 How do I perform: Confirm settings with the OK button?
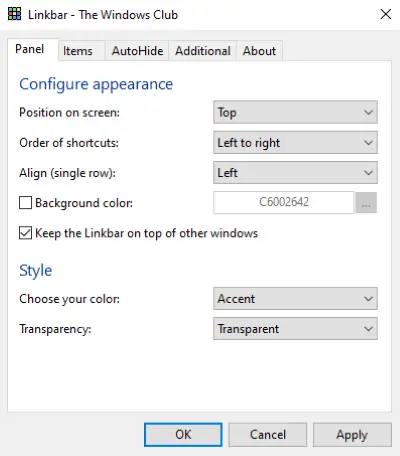183,435
